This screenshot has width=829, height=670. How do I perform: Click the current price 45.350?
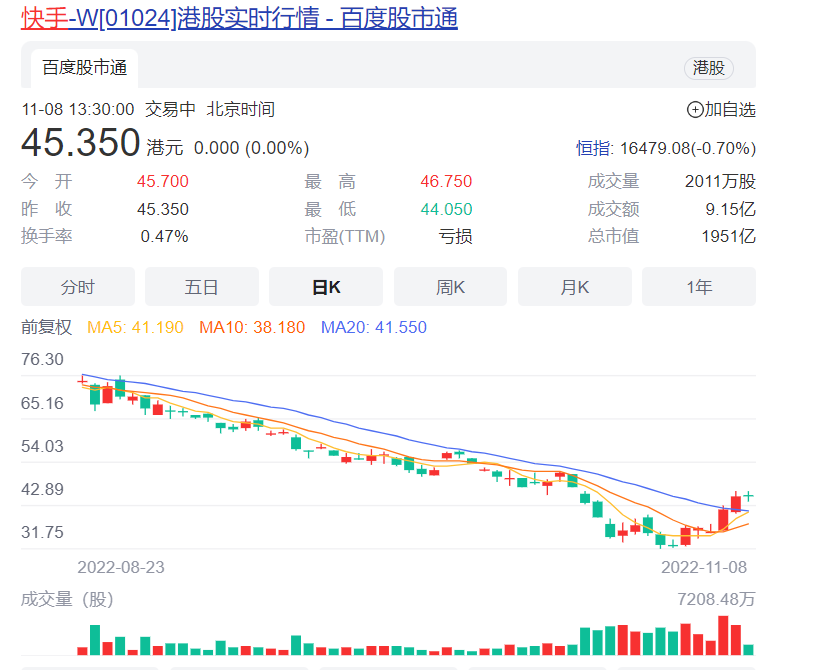[x=81, y=144]
